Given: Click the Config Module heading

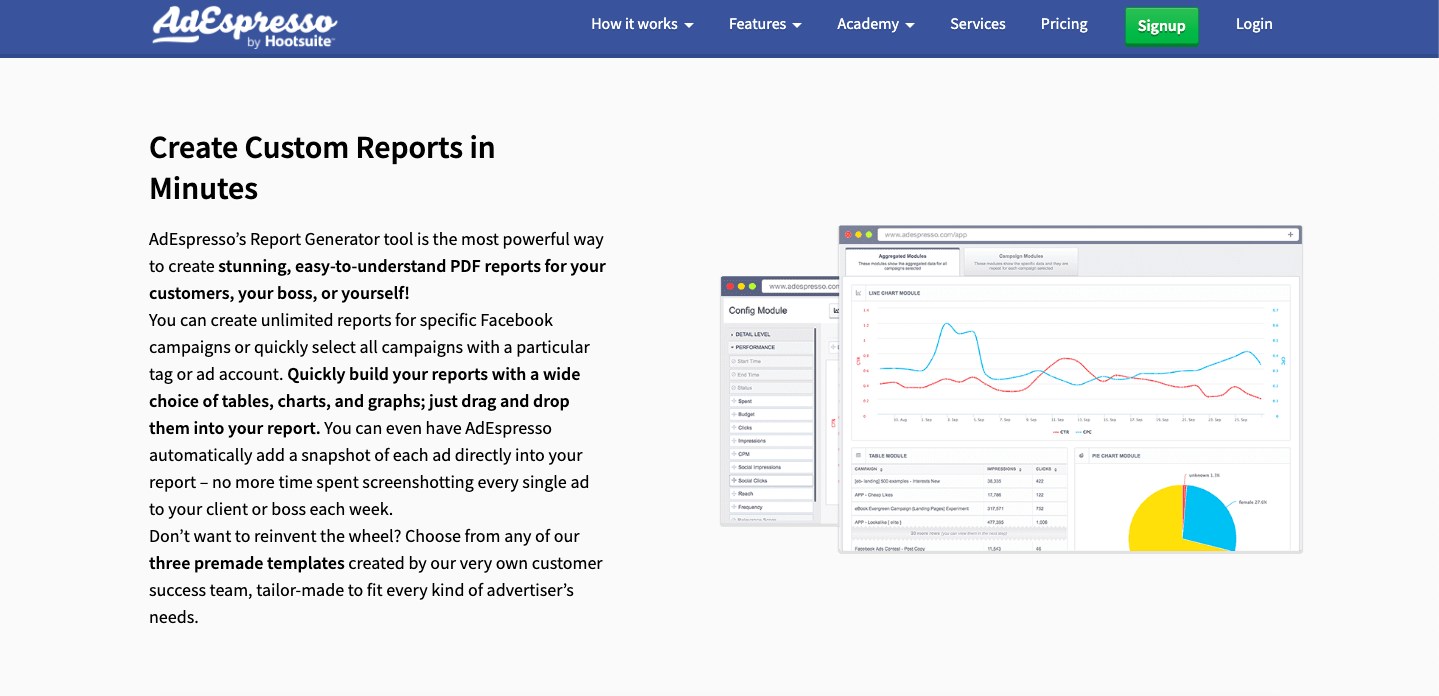Looking at the screenshot, I should pos(758,310).
